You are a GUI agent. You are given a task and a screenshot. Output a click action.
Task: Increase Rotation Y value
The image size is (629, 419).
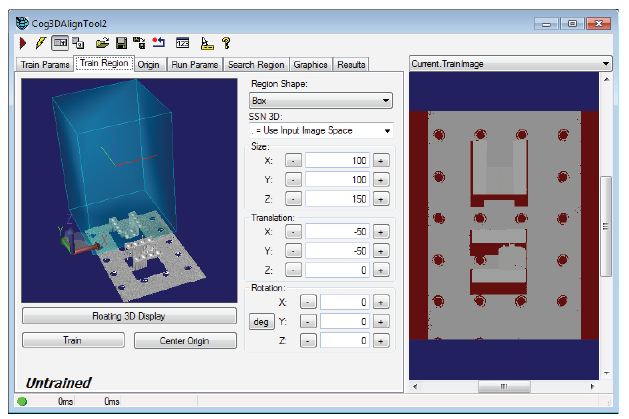tap(381, 322)
